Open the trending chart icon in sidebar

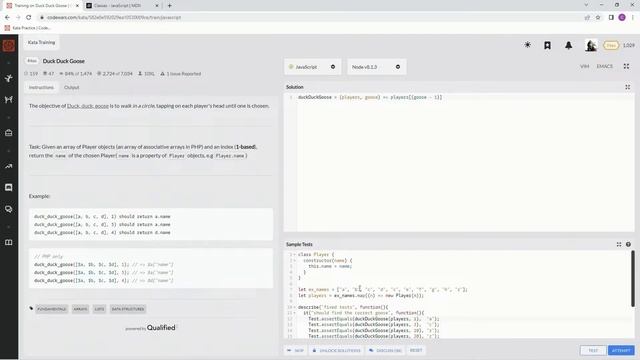tap(9, 166)
